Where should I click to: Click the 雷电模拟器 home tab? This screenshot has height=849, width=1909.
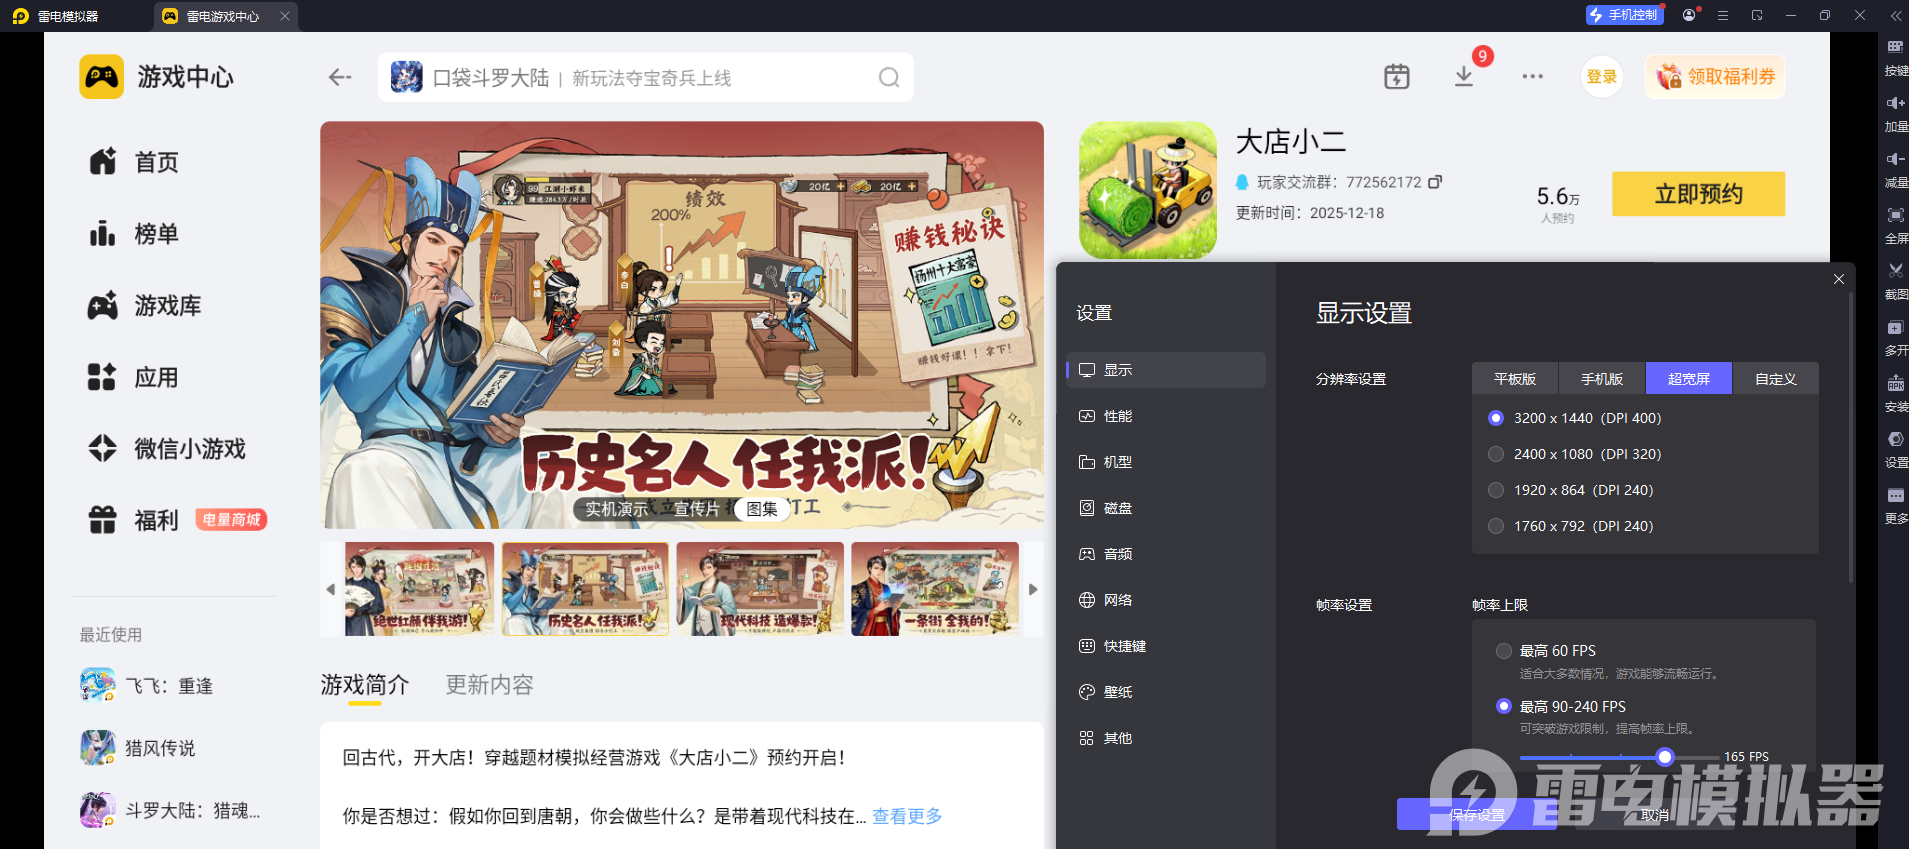tap(56, 16)
